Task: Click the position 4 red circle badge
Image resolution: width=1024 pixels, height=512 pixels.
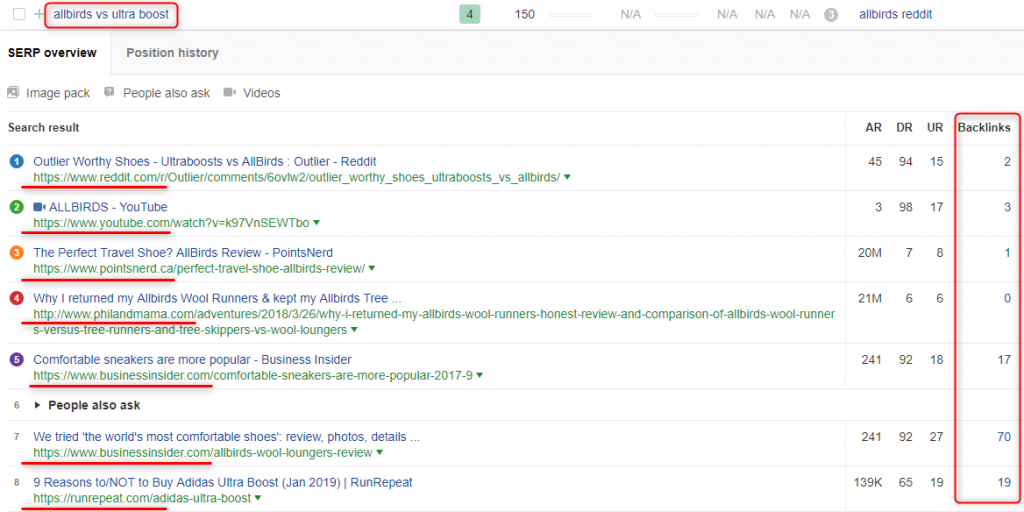Action: [16, 298]
